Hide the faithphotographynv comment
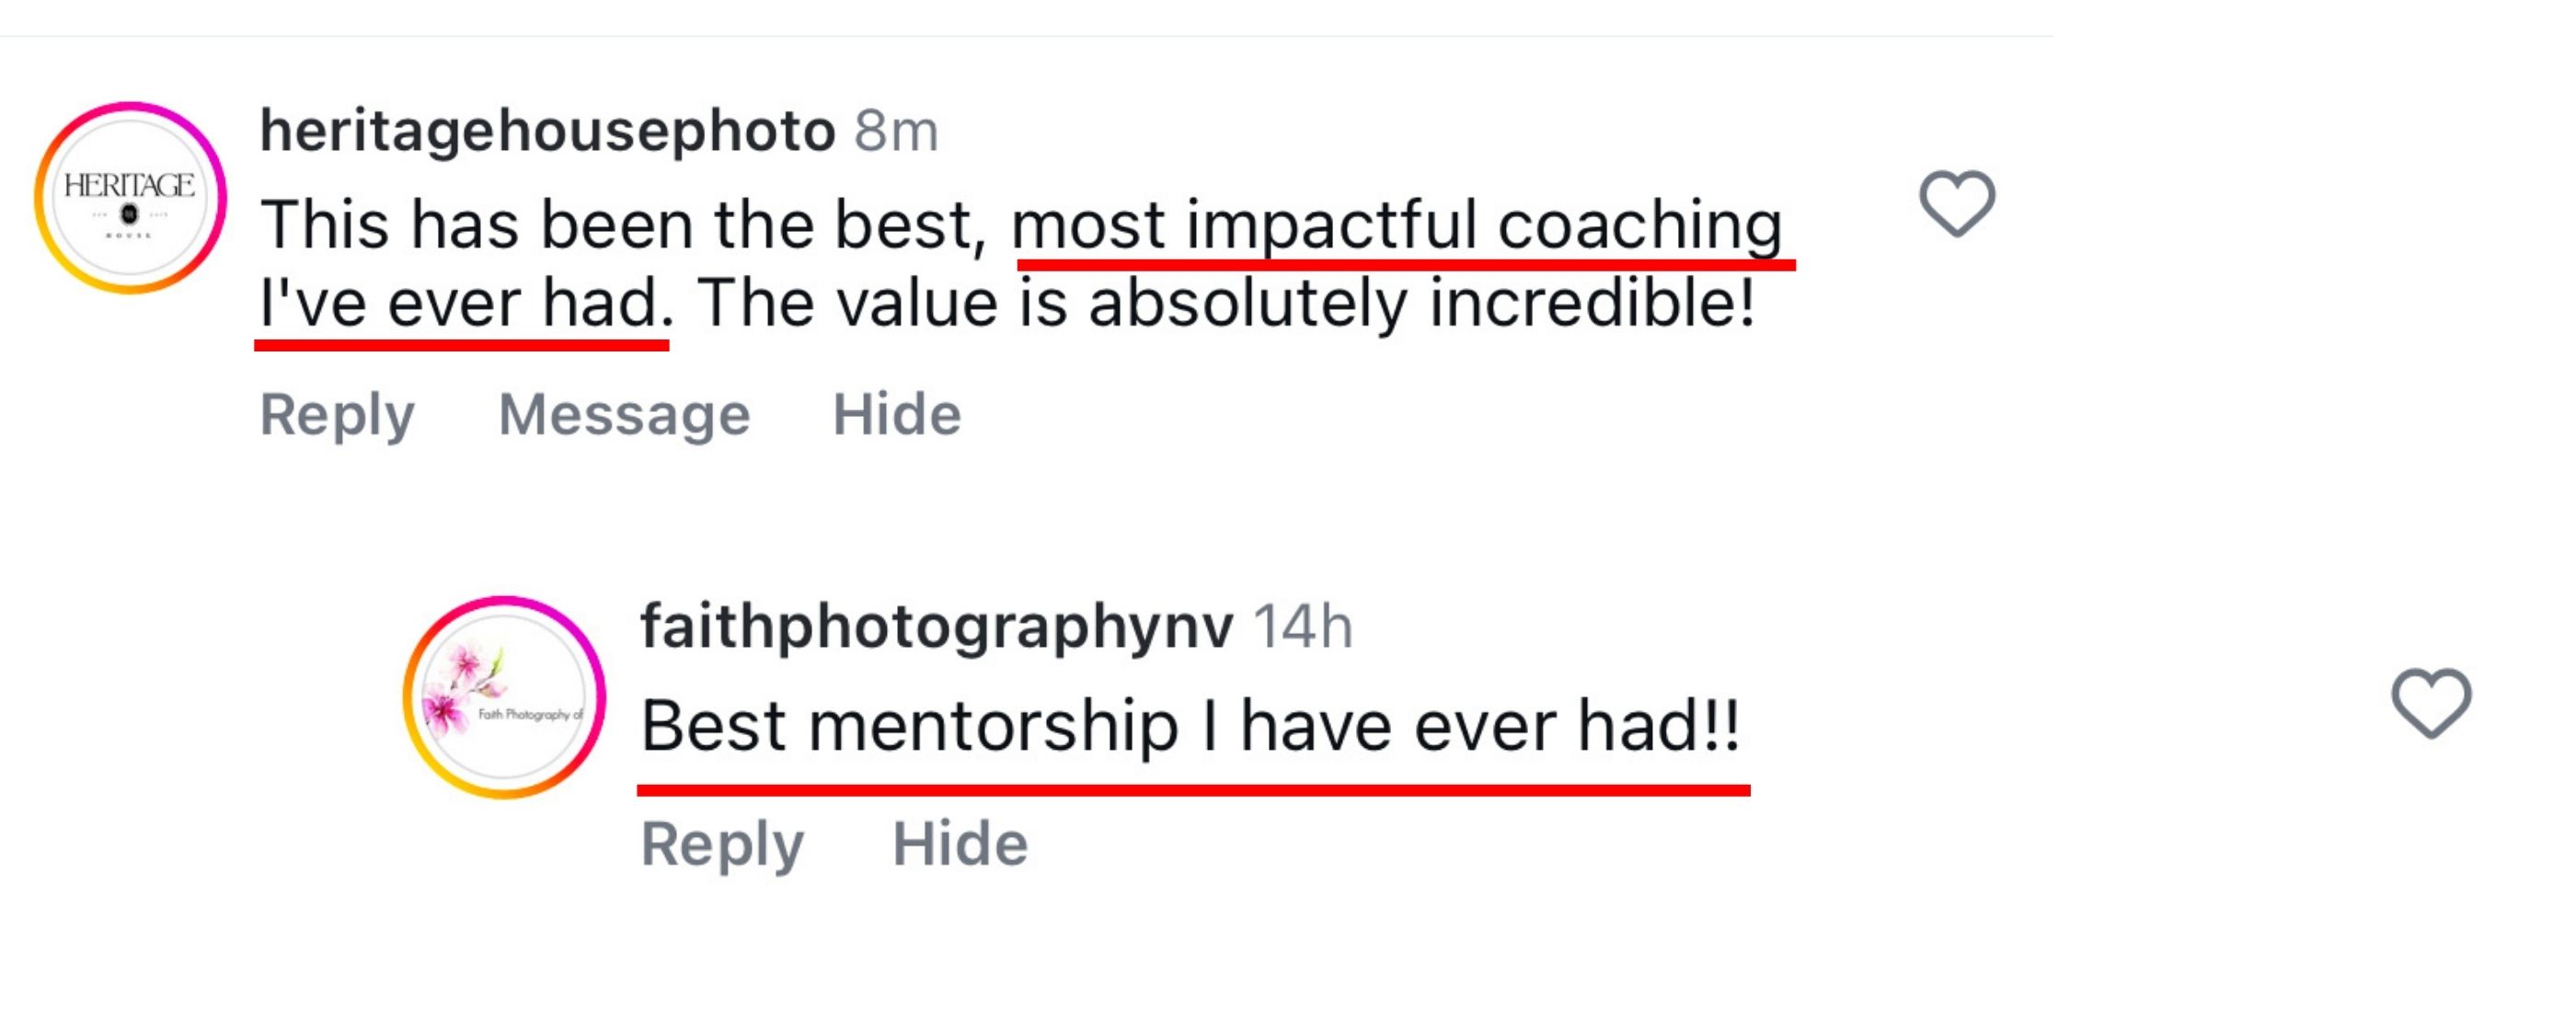The image size is (2576, 1012). [x=960, y=844]
